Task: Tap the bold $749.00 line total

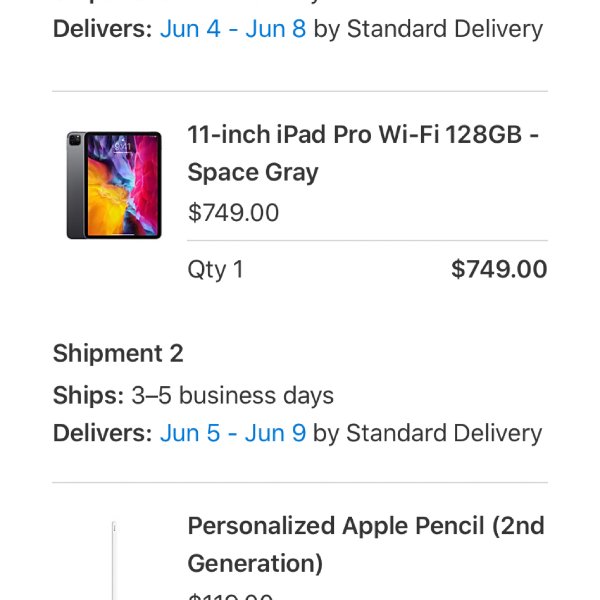Action: click(x=499, y=269)
